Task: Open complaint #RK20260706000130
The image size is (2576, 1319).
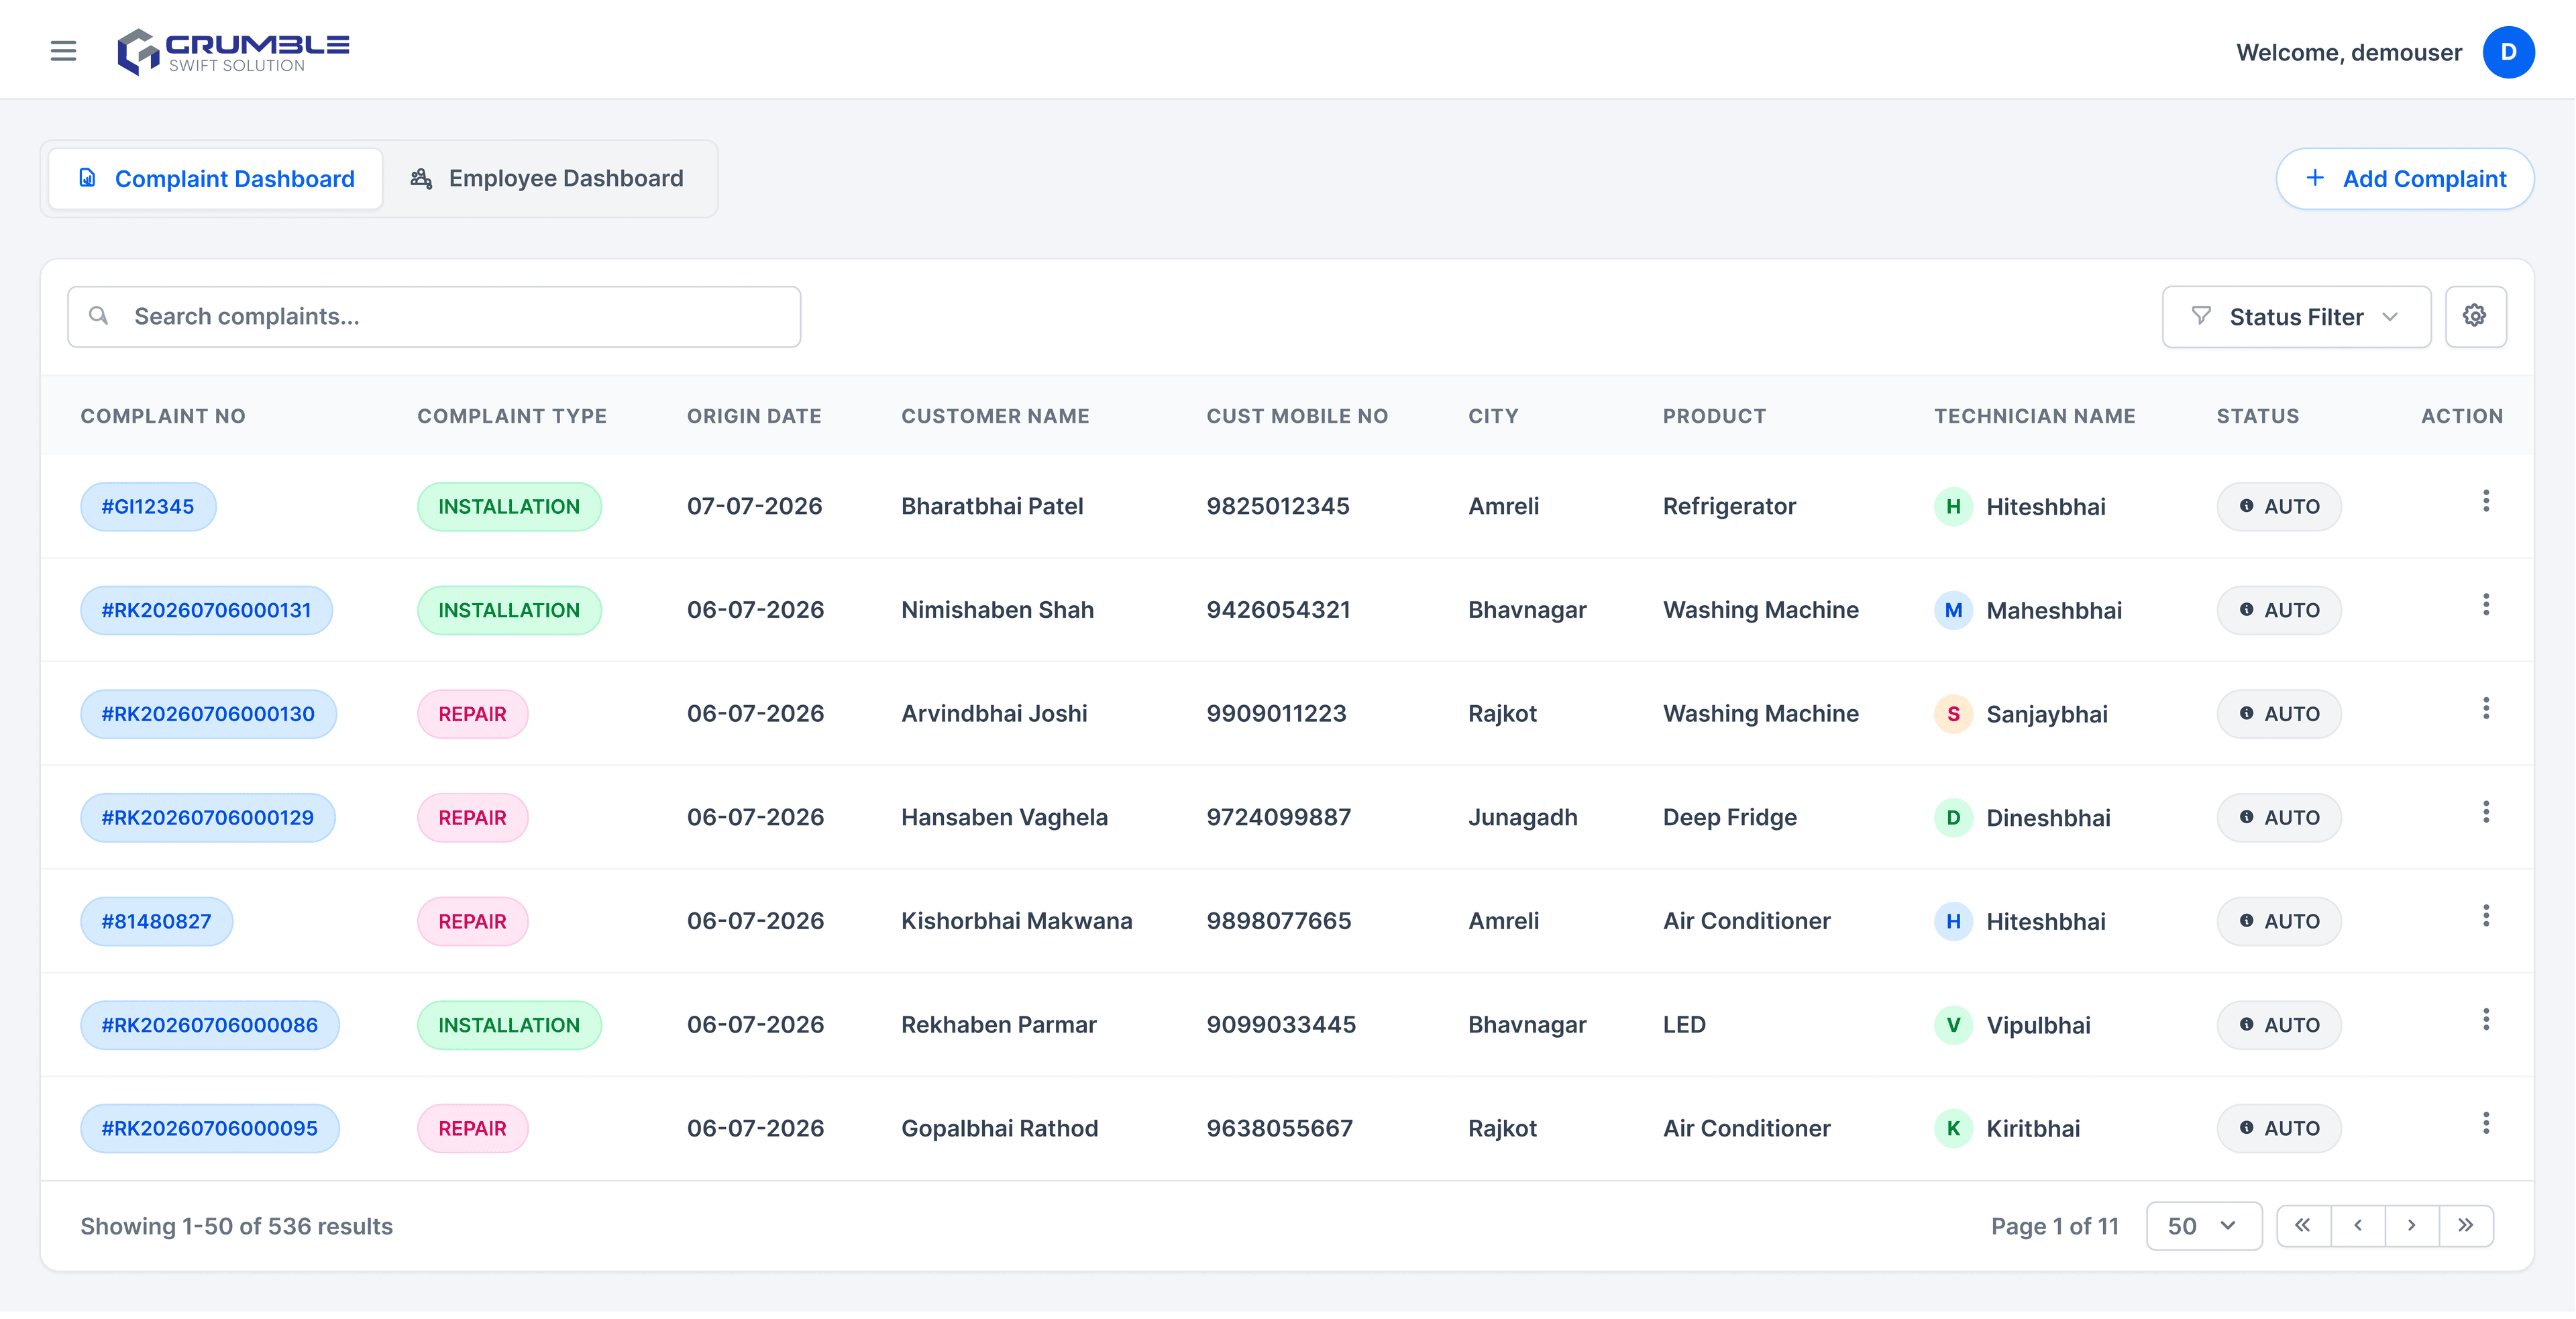Action: click(208, 714)
